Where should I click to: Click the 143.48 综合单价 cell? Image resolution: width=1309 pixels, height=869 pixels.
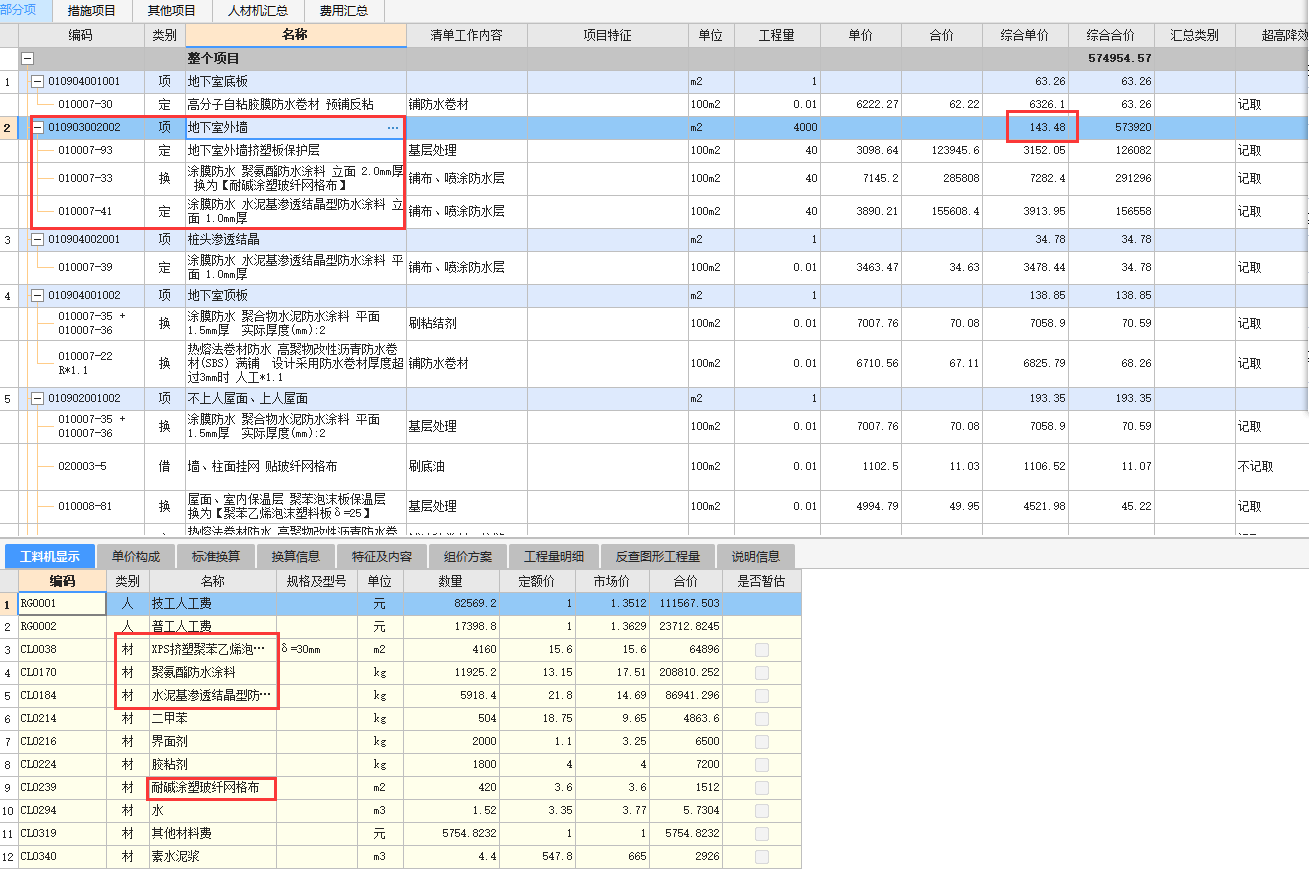tap(1025, 128)
